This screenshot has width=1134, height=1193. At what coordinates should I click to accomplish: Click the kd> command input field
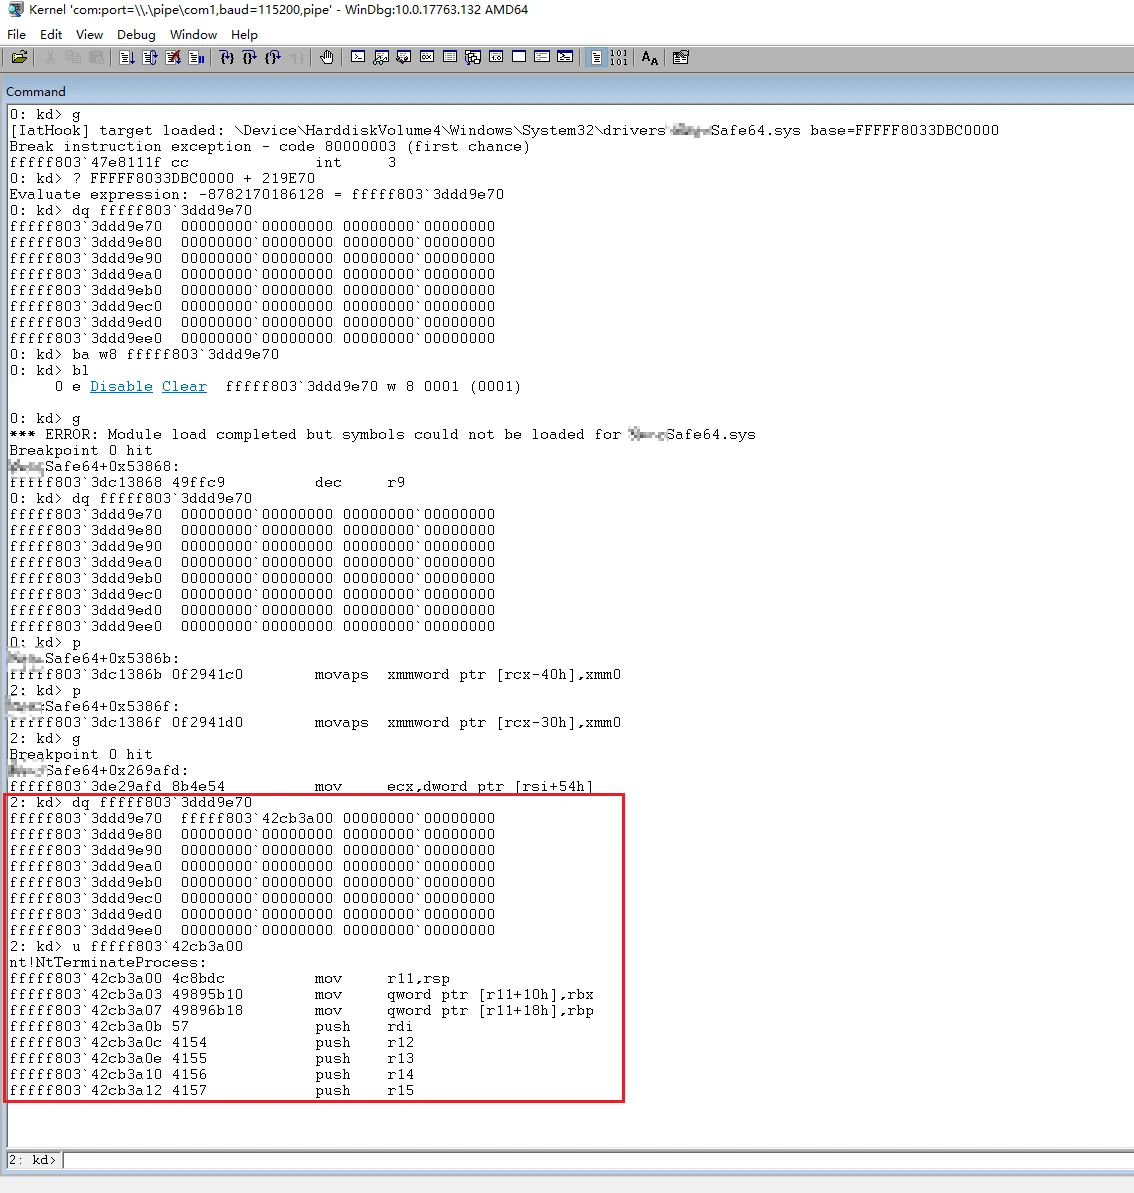(x=597, y=1160)
